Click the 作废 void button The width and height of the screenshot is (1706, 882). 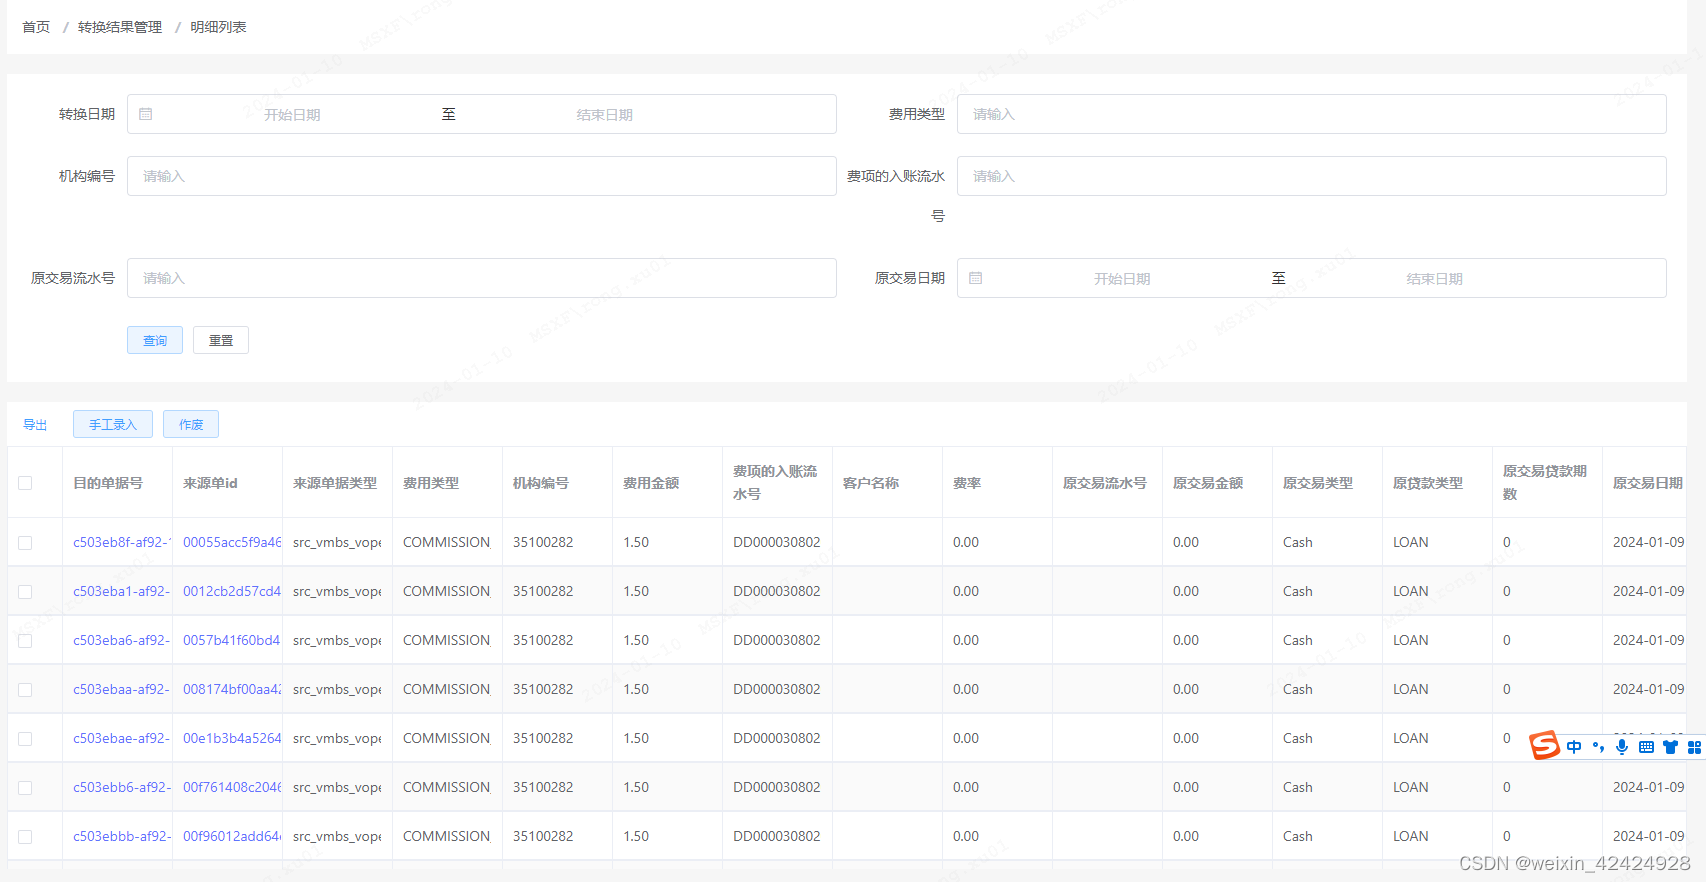191,424
